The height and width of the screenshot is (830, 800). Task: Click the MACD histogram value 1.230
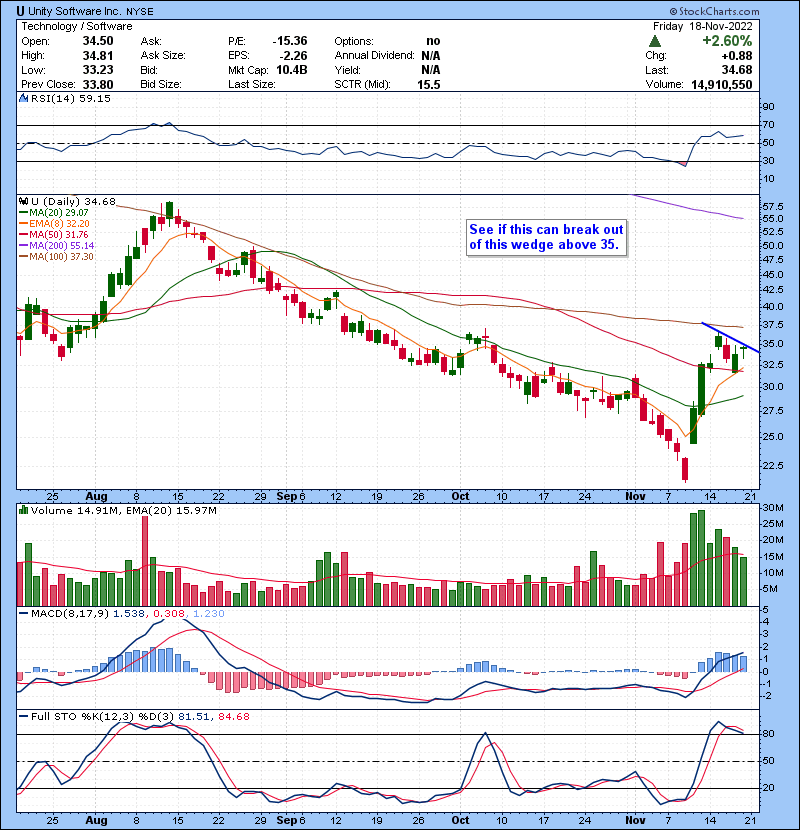209,614
